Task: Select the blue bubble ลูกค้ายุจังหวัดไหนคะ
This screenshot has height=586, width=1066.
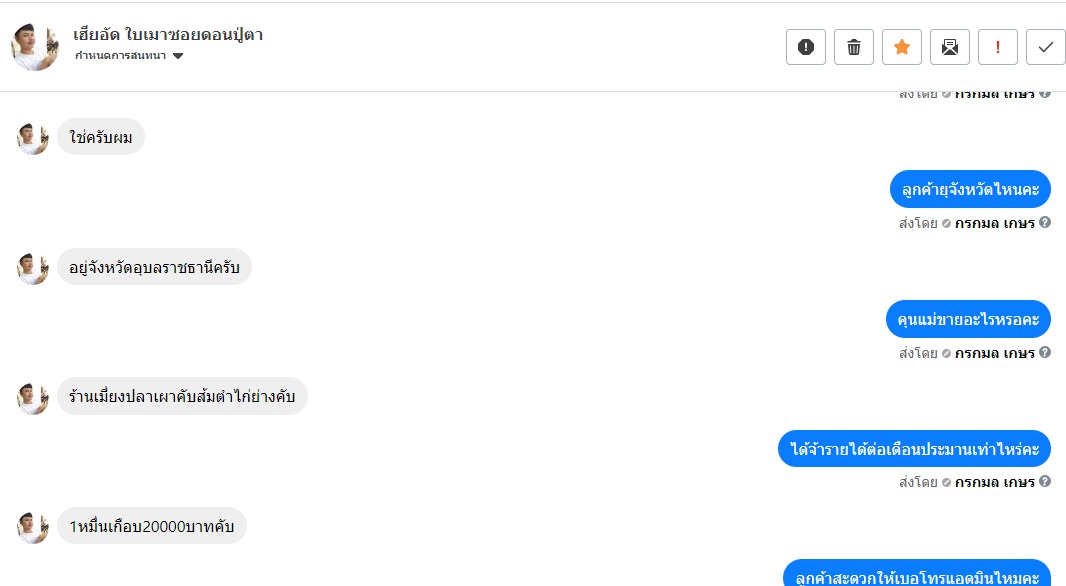Action: click(x=970, y=189)
